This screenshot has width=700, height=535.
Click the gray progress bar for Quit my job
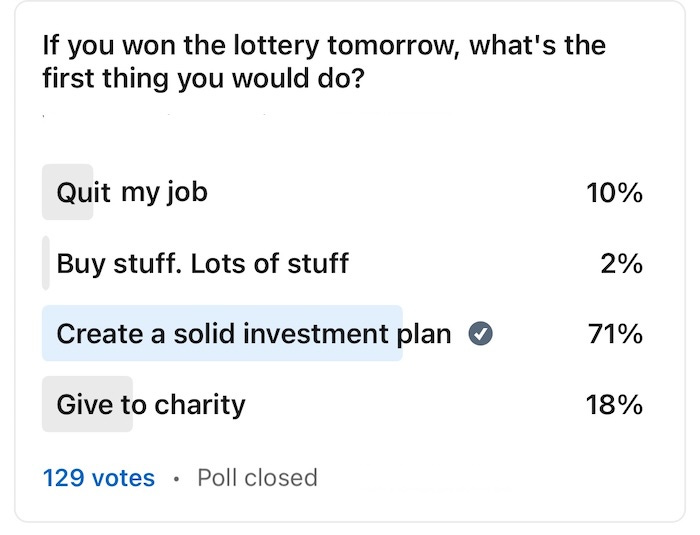(x=67, y=192)
